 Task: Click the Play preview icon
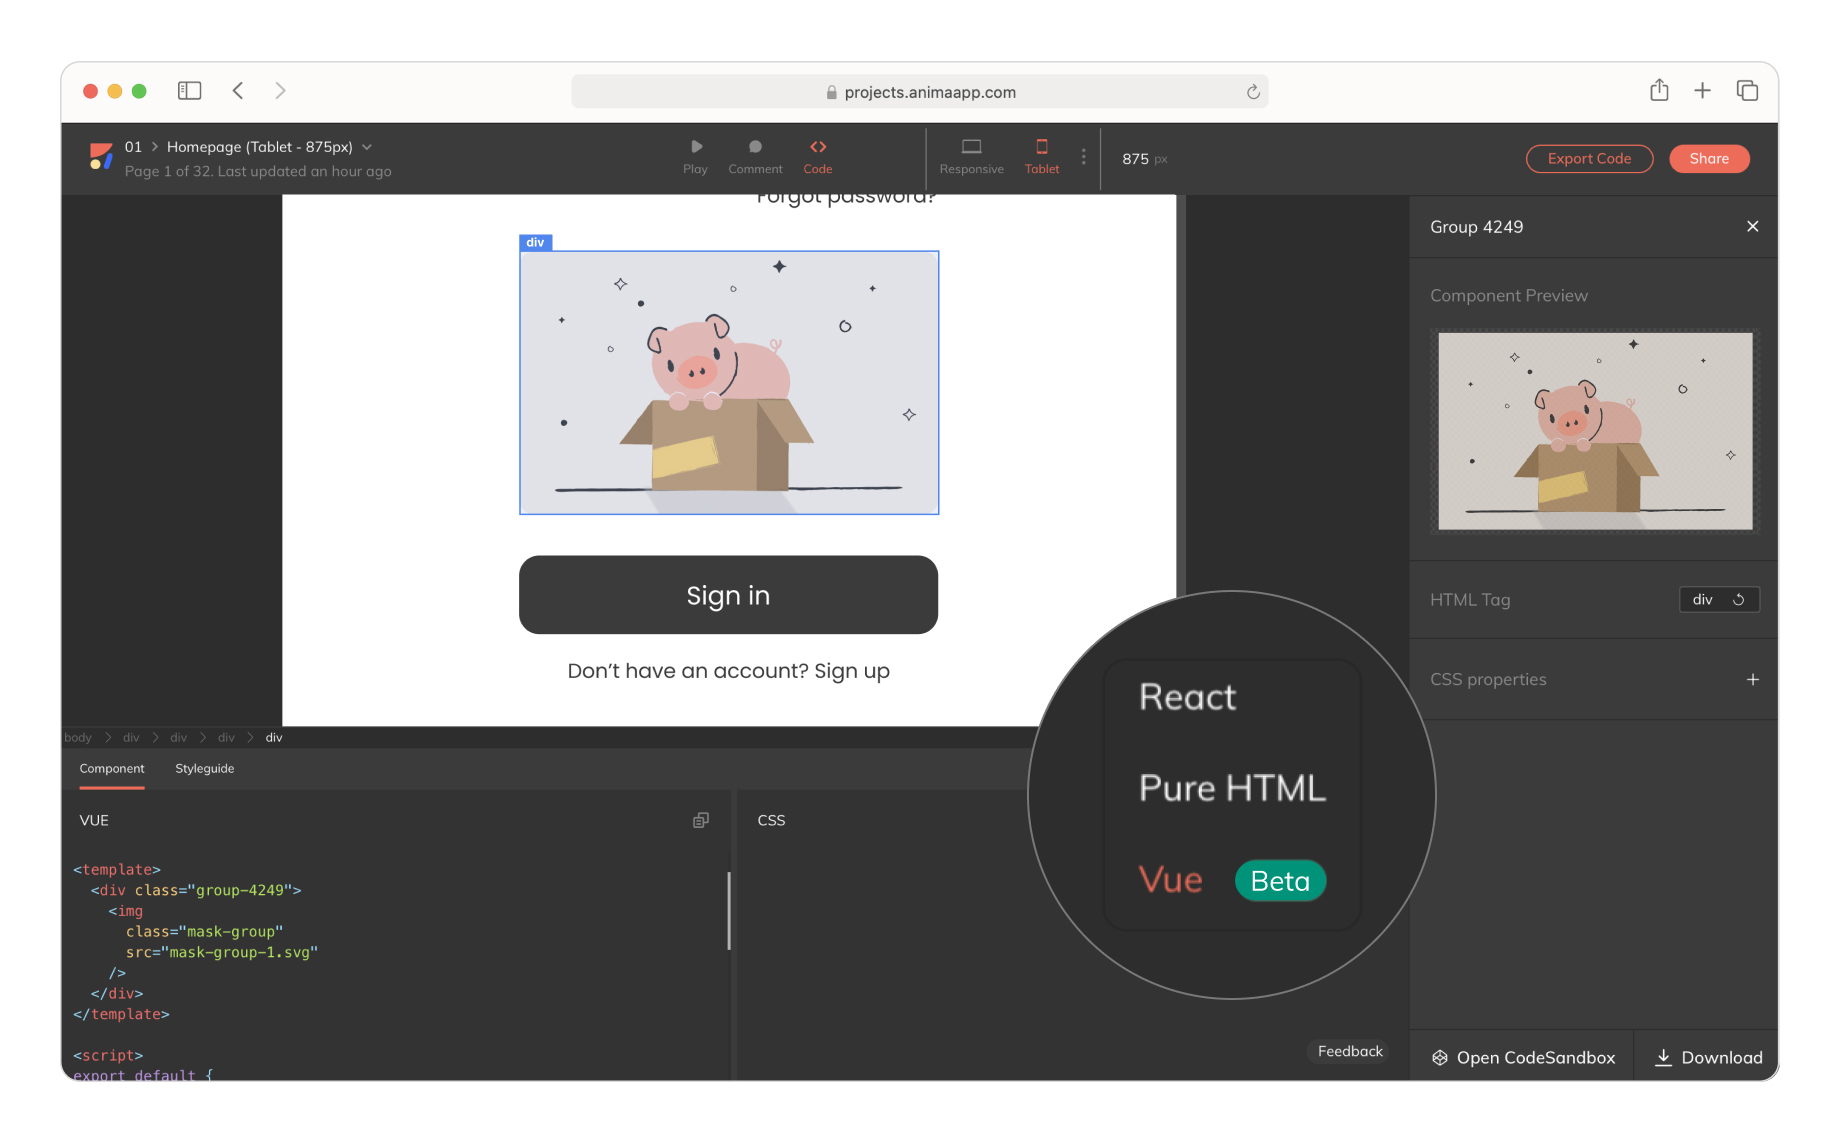(696, 147)
